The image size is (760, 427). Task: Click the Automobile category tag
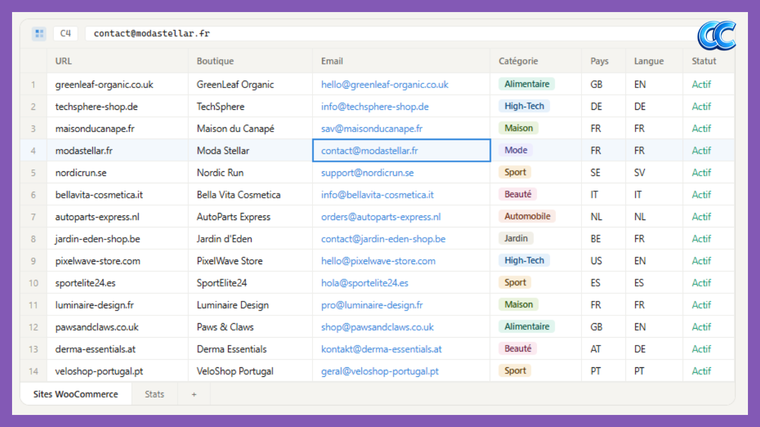(526, 216)
